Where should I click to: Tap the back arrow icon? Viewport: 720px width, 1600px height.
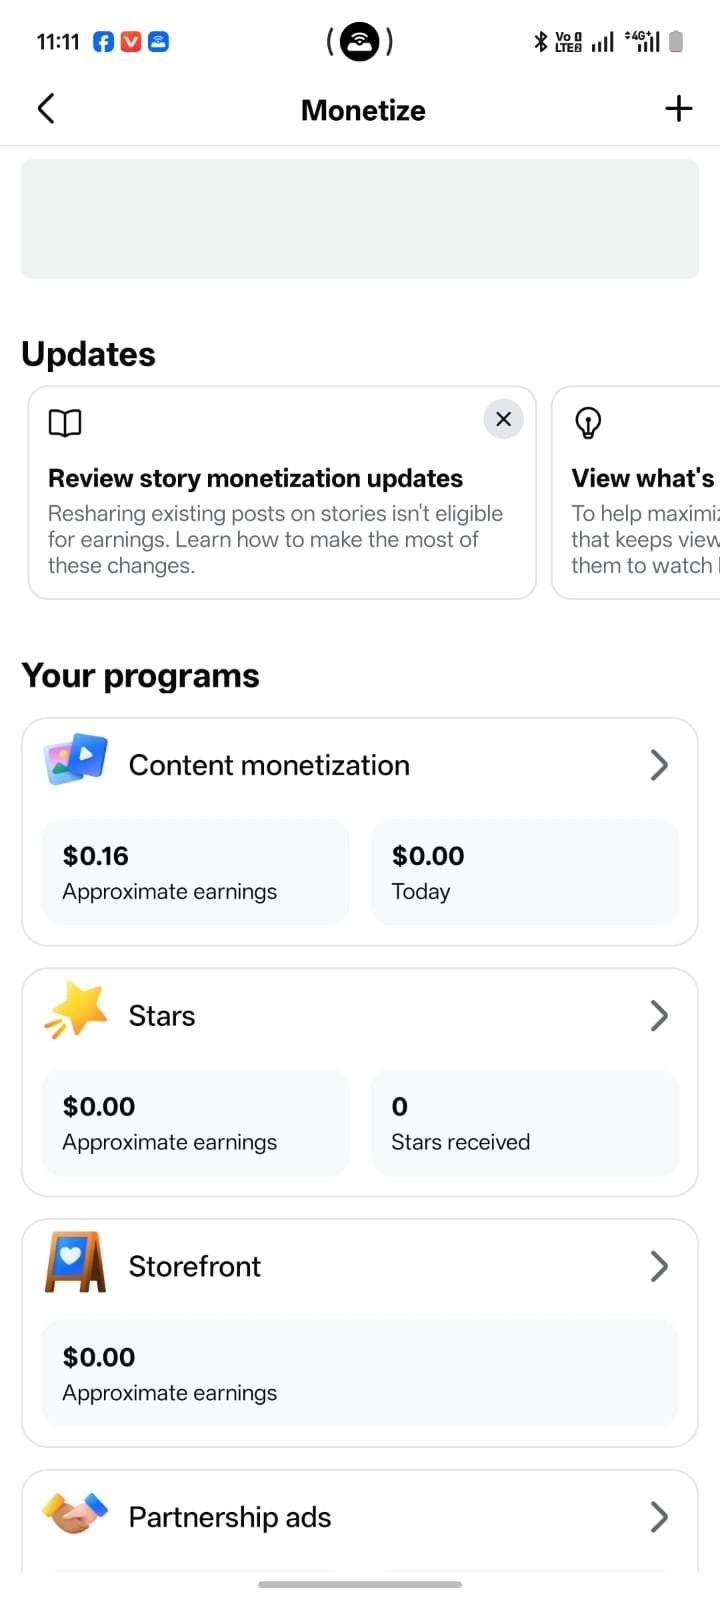46,108
